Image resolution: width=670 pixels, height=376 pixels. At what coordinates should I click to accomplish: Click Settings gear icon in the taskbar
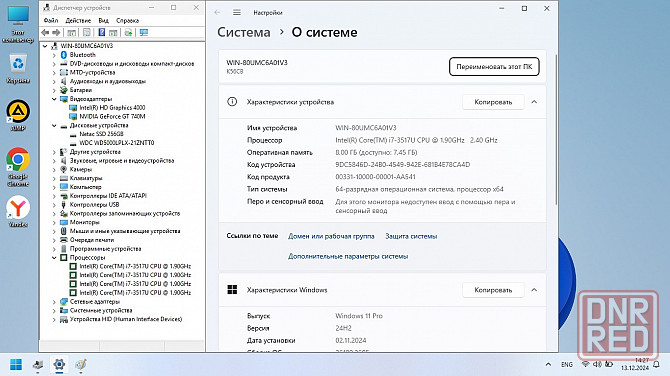[x=59, y=364]
